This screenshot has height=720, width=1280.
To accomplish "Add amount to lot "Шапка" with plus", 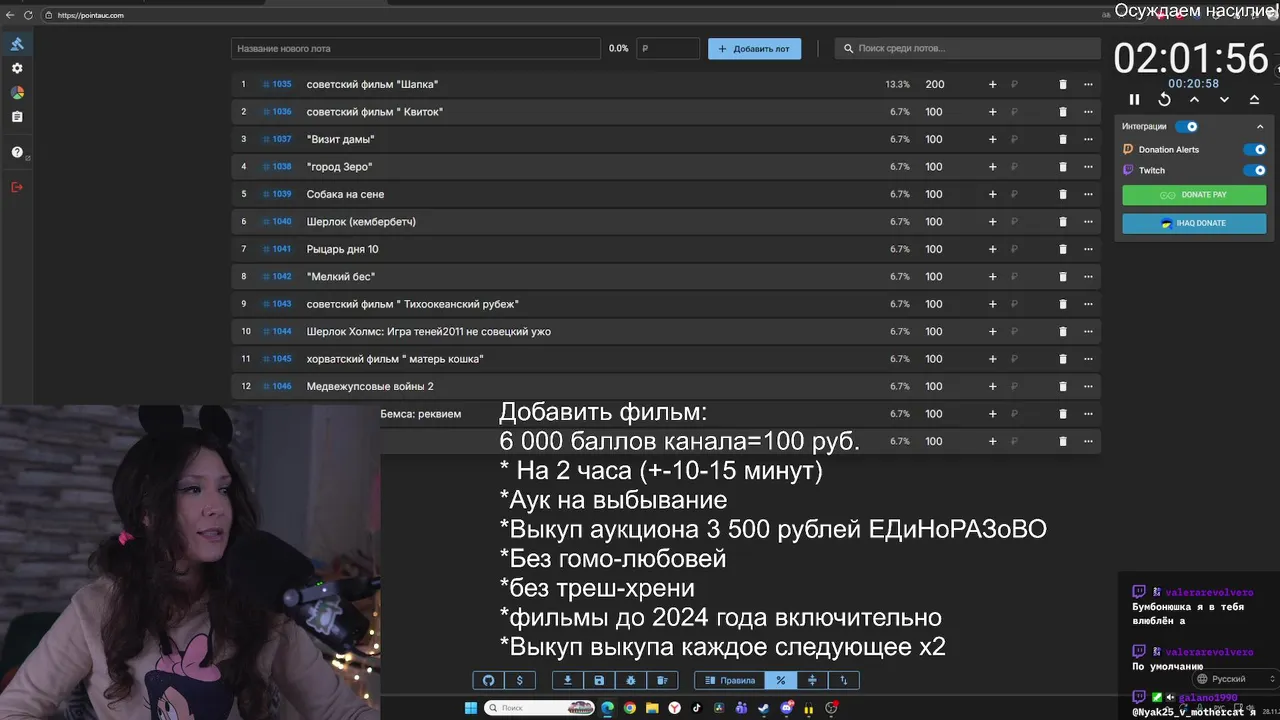I will click(992, 84).
